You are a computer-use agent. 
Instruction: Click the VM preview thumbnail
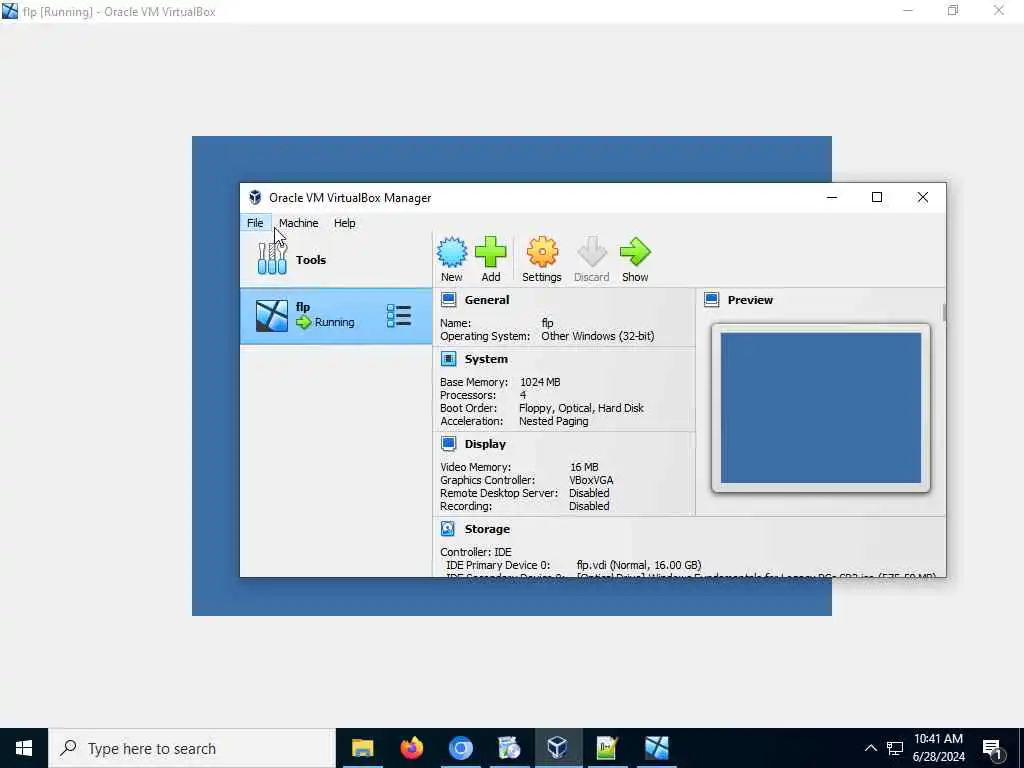pos(821,408)
